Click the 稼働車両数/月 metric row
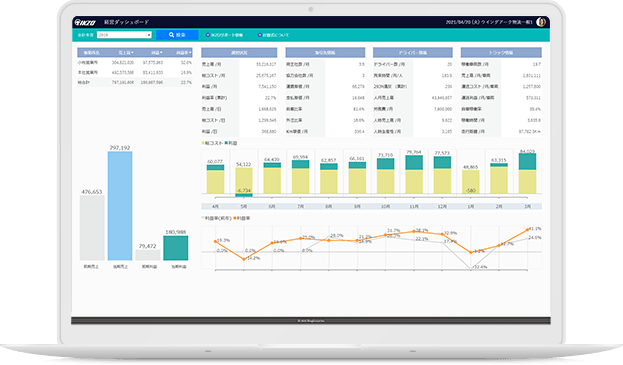Viewport: 623px width, 365px height. (501, 64)
